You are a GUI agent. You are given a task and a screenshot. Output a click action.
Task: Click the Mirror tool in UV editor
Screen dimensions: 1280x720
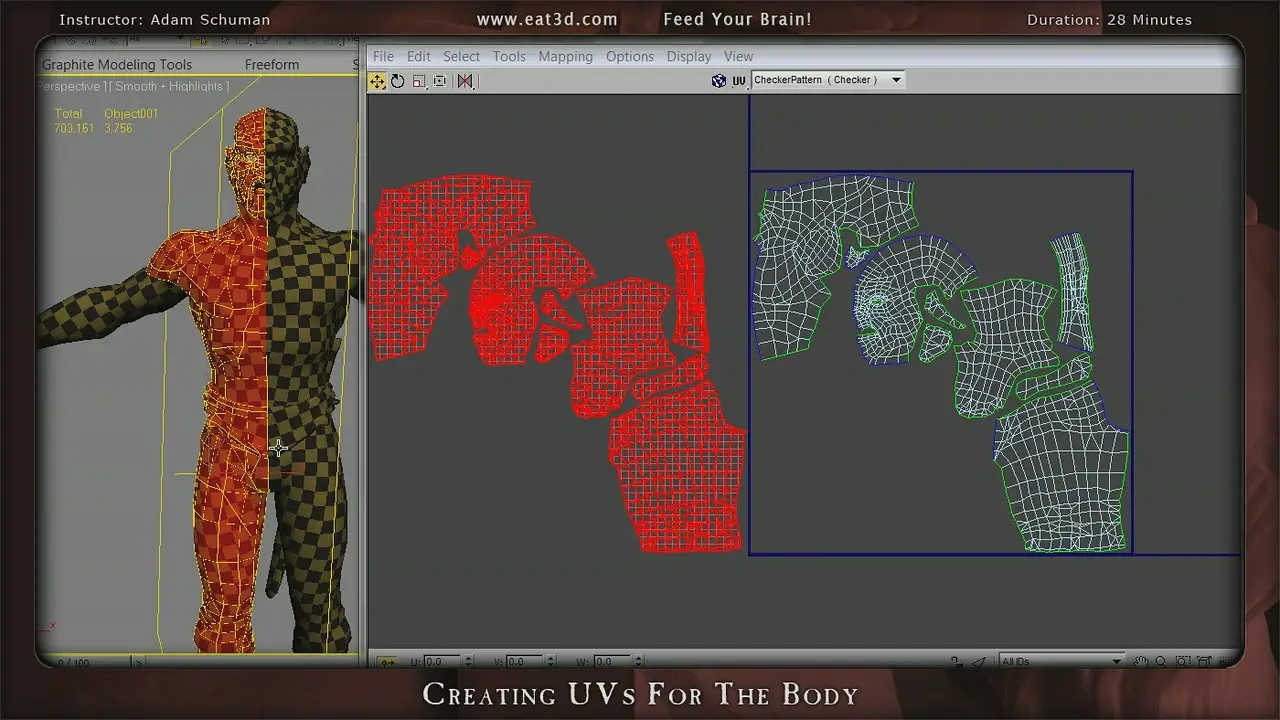[x=465, y=81]
